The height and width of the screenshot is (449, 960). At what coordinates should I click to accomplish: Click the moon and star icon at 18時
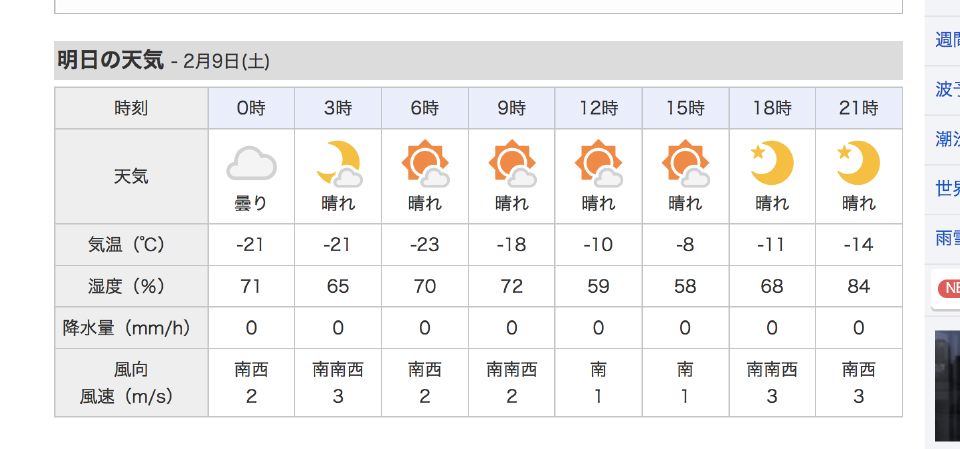point(771,162)
